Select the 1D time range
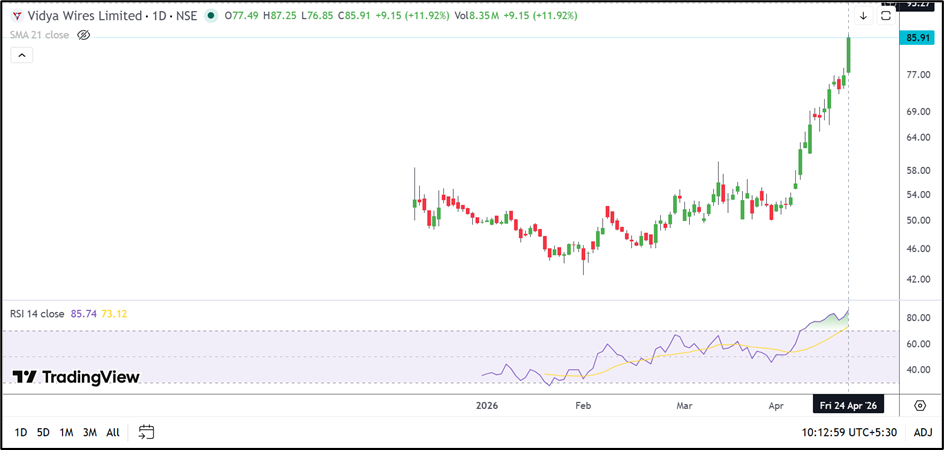This screenshot has width=944, height=450. point(20,432)
